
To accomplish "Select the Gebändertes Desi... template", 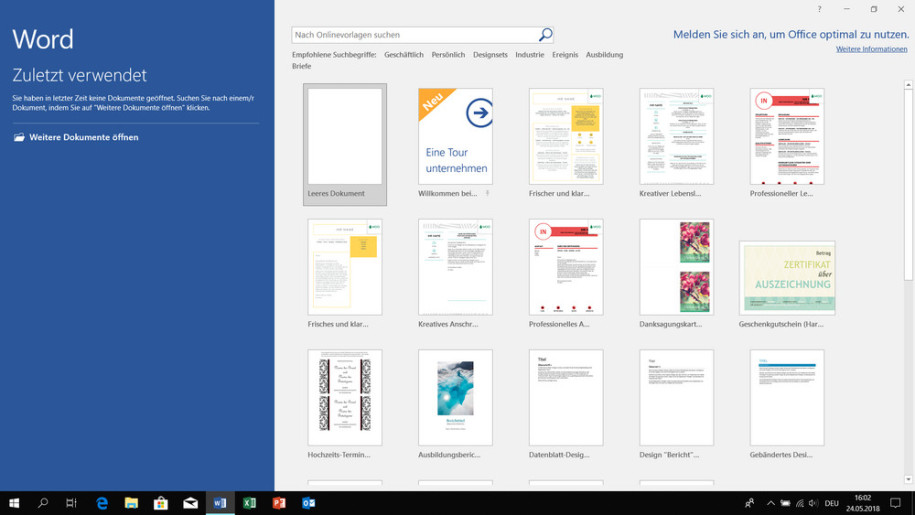I will pyautogui.click(x=787, y=398).
